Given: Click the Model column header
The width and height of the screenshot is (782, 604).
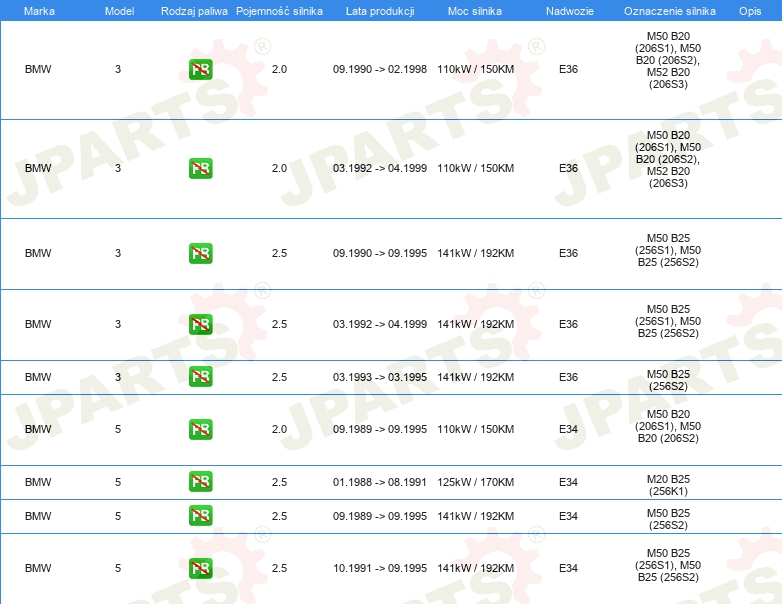Looking at the screenshot, I should pos(119,11).
